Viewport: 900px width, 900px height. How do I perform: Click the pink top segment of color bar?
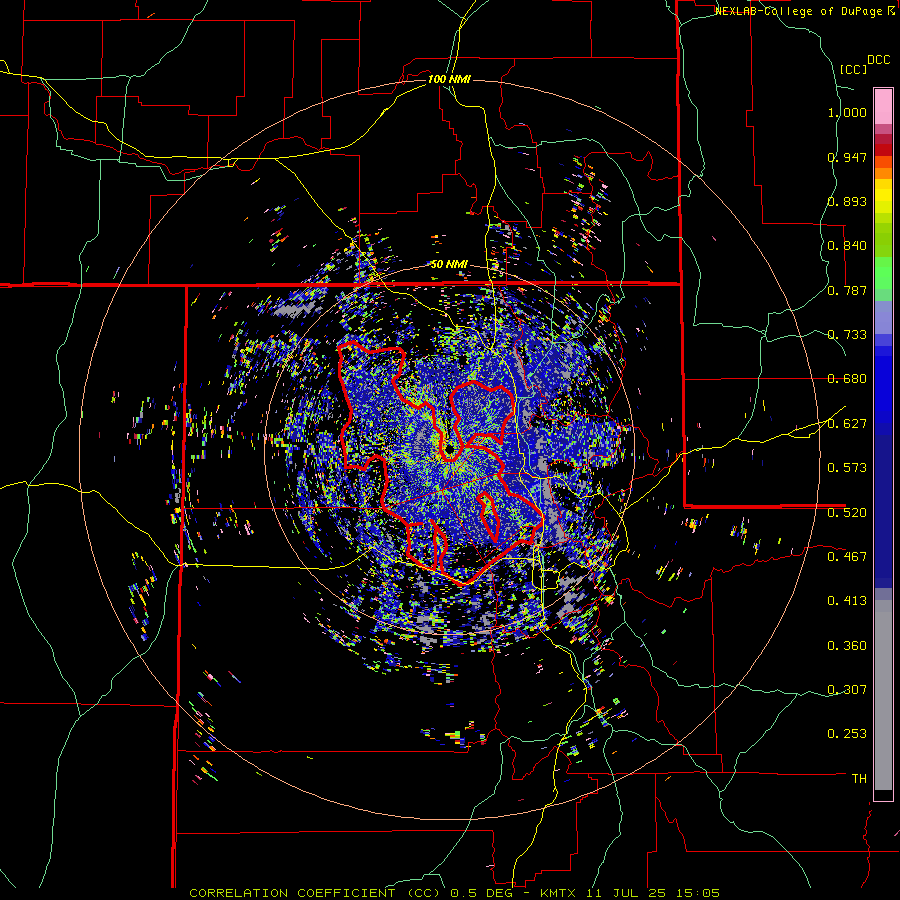883,106
